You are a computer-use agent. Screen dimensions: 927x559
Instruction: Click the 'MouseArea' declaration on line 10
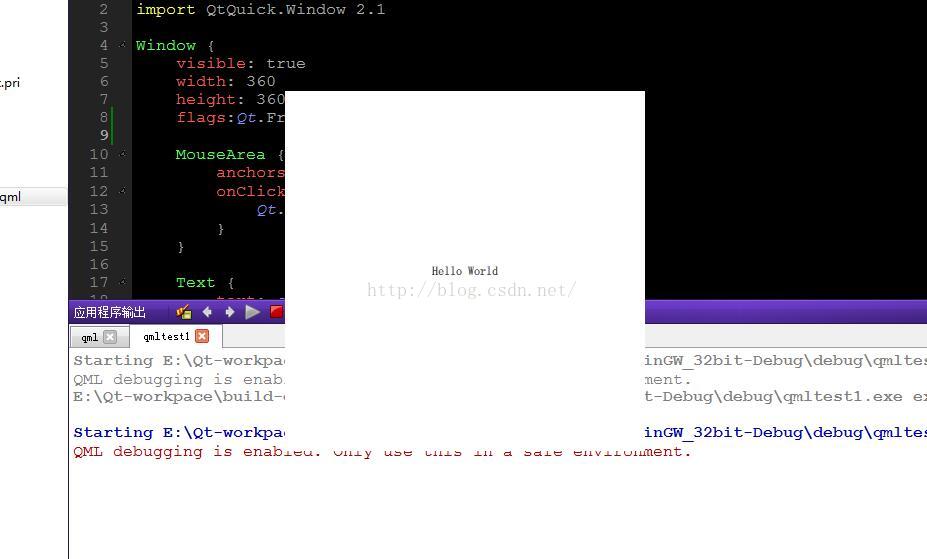click(220, 154)
